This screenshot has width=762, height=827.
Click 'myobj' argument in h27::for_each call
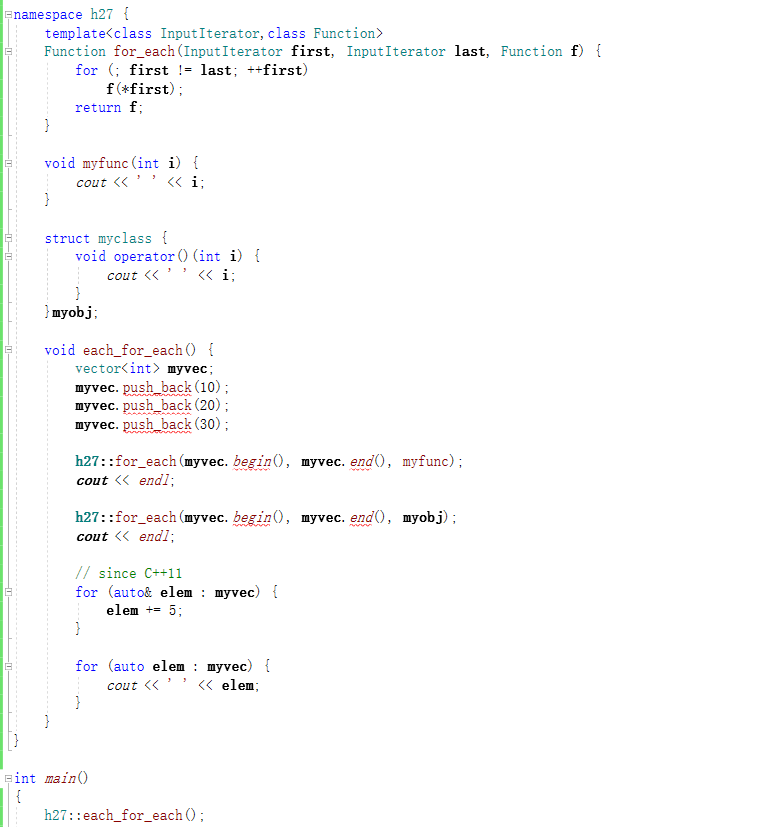tap(422, 517)
